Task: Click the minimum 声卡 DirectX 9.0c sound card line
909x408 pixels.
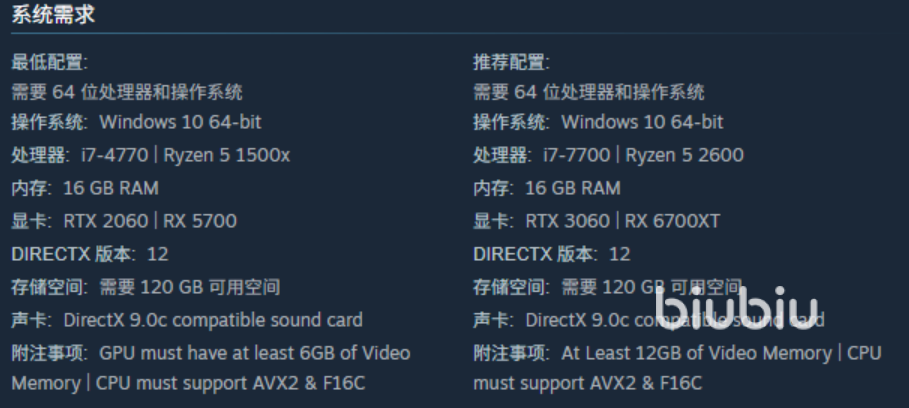Action: pos(187,320)
